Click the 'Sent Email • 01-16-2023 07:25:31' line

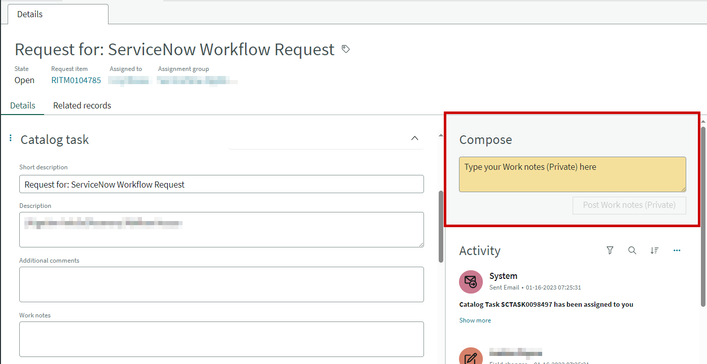[534, 287]
